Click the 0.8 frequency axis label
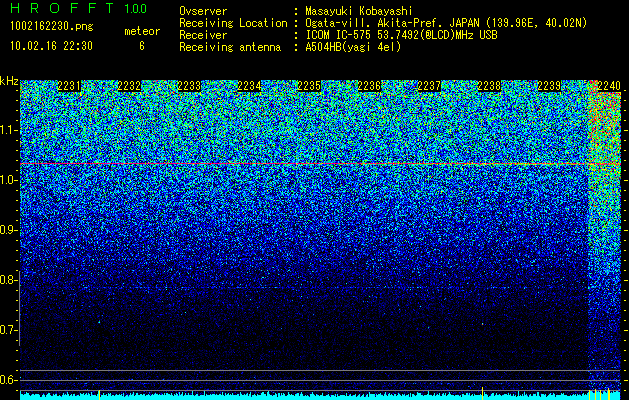The width and height of the screenshot is (629, 400). click(9, 280)
